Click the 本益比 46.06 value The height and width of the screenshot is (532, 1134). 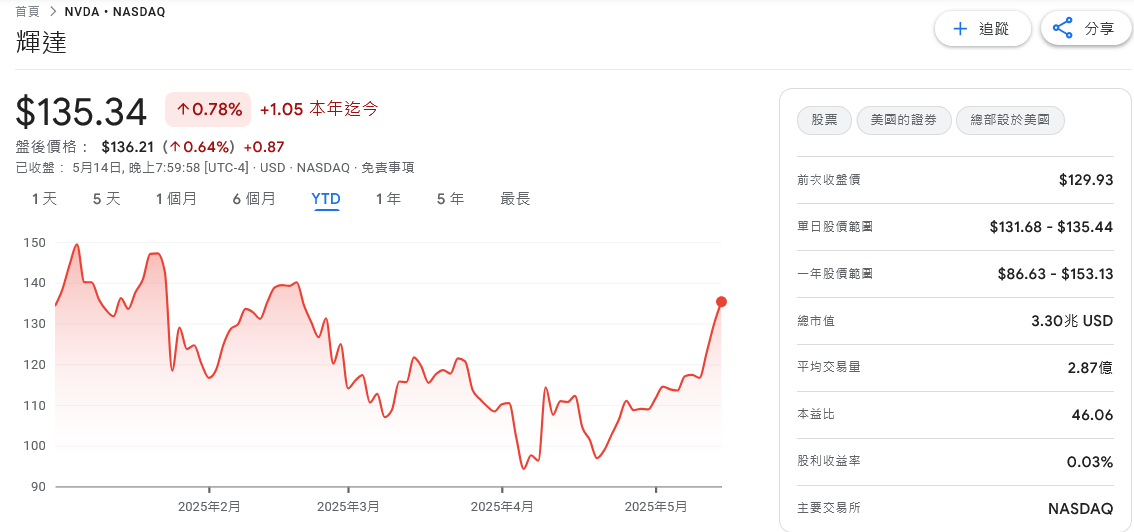point(1092,414)
